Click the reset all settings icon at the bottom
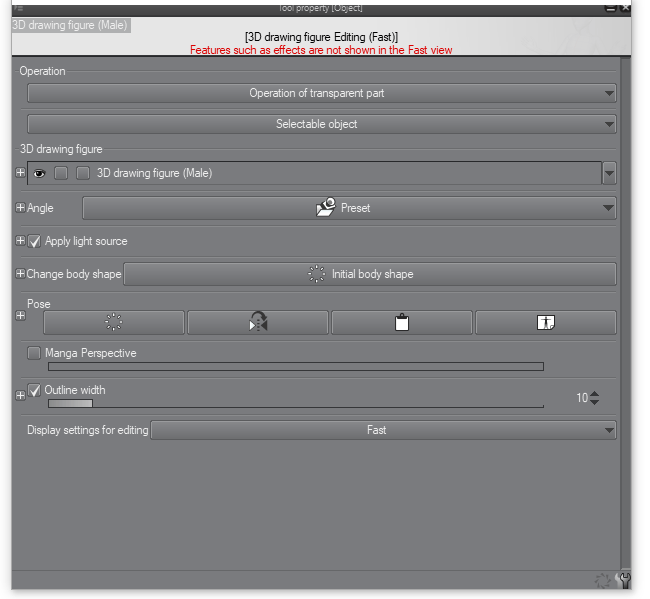Viewport: 650px width, 599px height. (602, 580)
